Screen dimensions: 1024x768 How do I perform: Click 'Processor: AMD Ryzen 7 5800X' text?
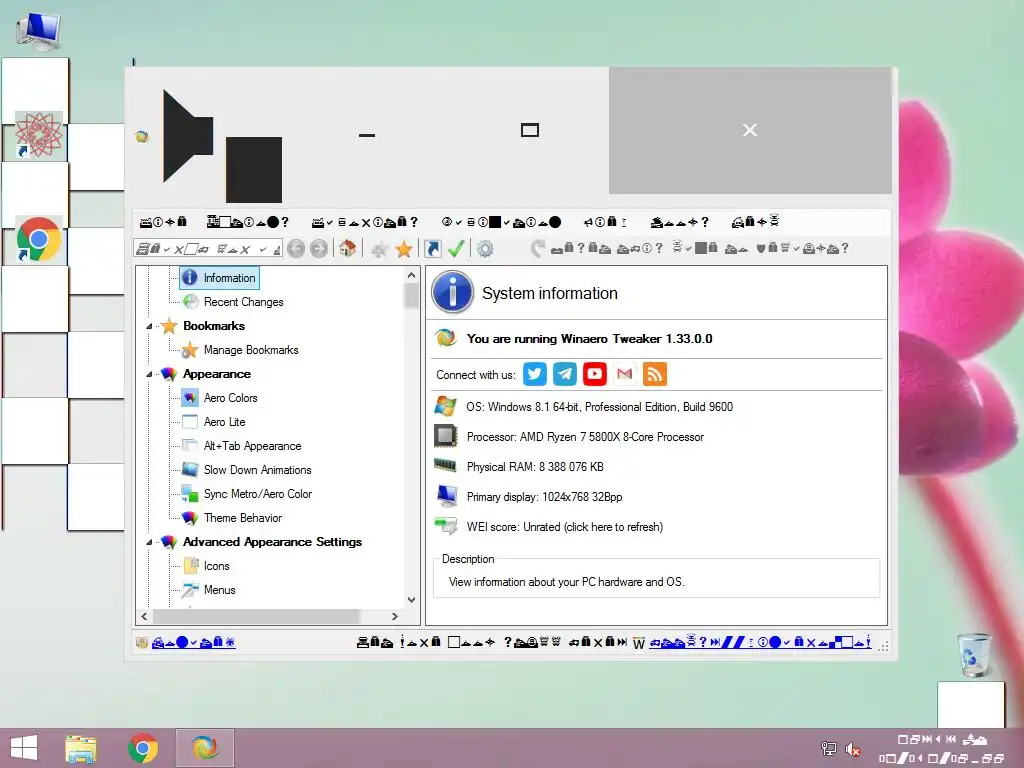[585, 437]
